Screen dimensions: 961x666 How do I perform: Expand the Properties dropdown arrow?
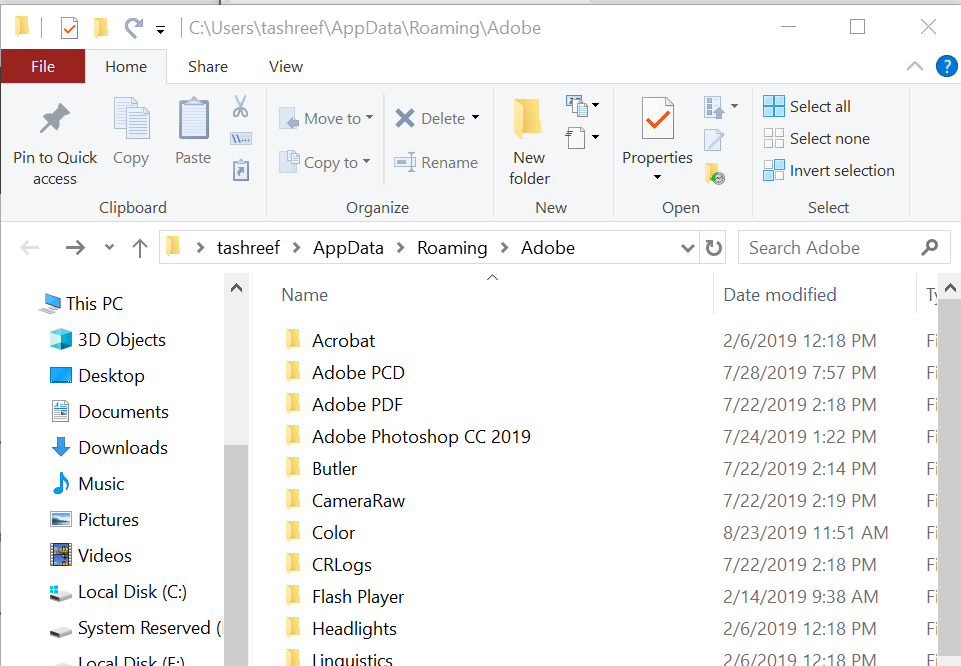(x=658, y=177)
